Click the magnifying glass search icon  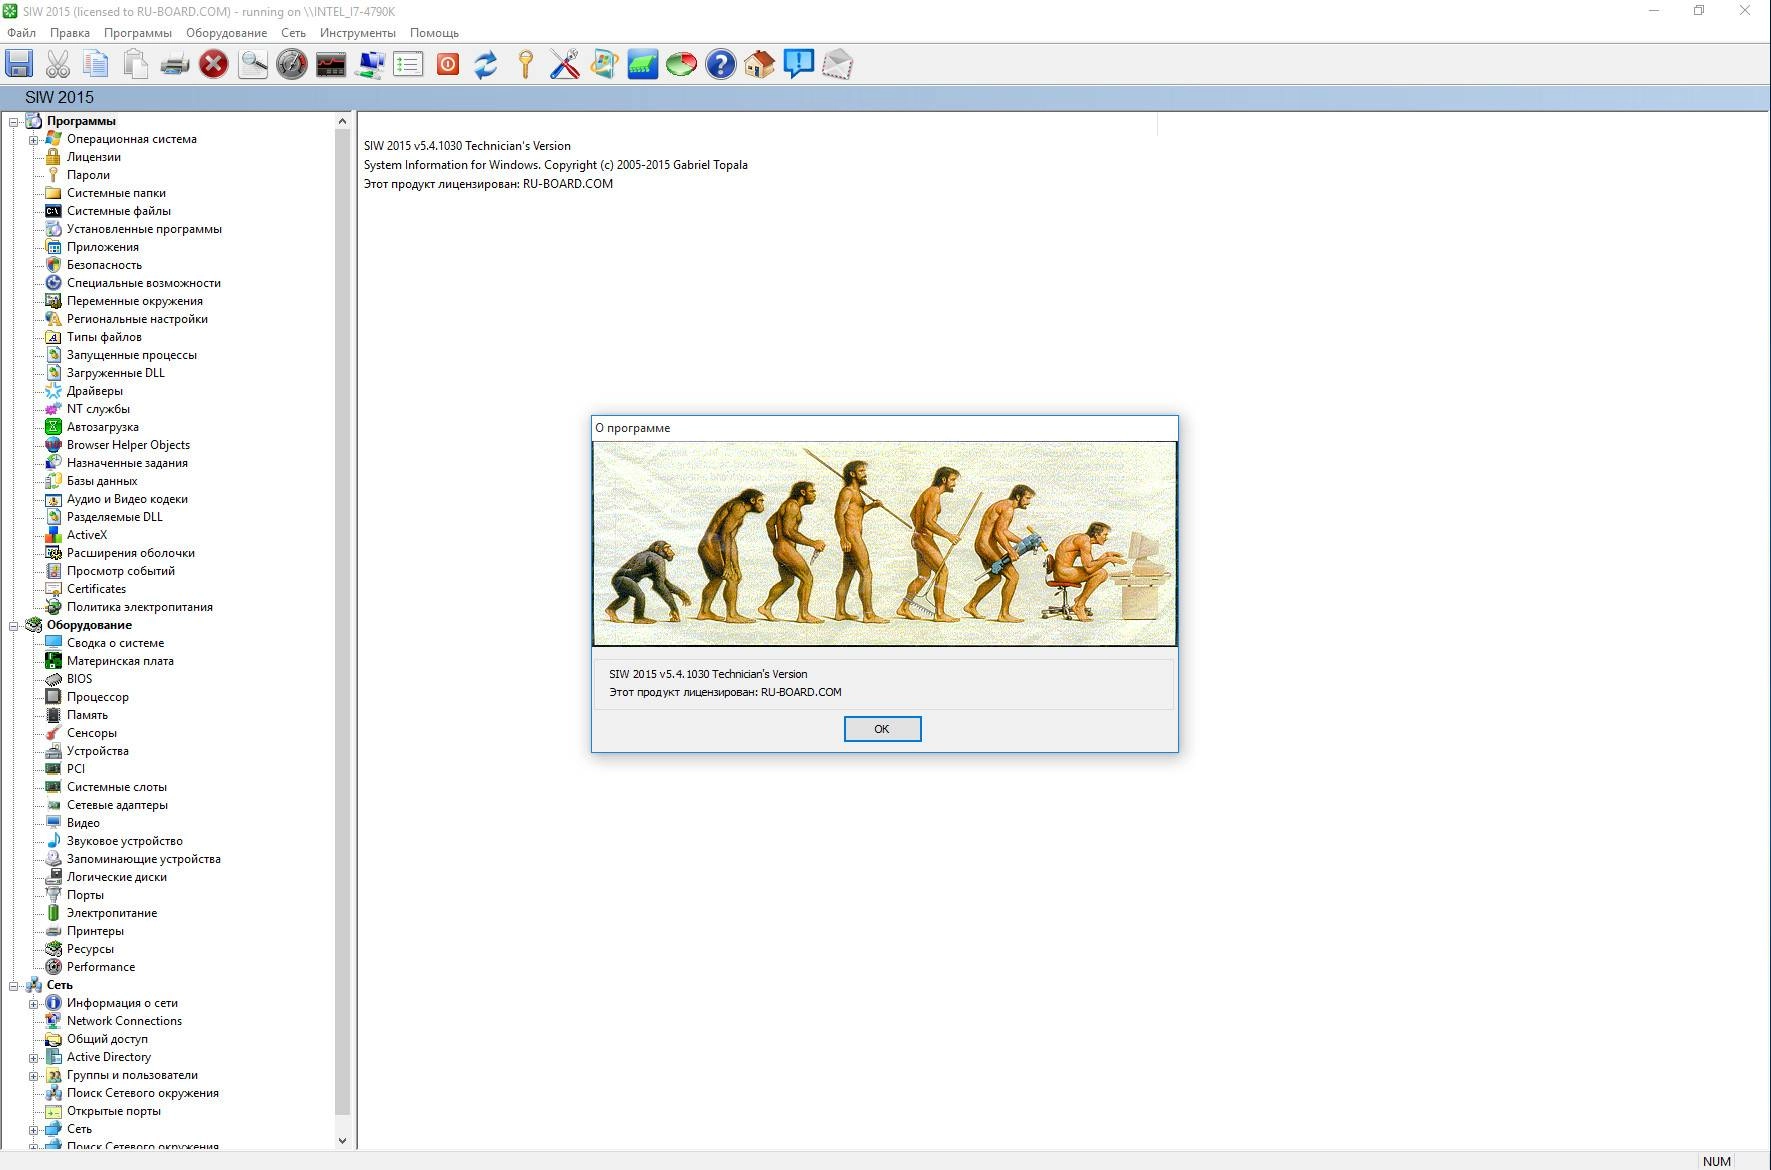click(253, 65)
